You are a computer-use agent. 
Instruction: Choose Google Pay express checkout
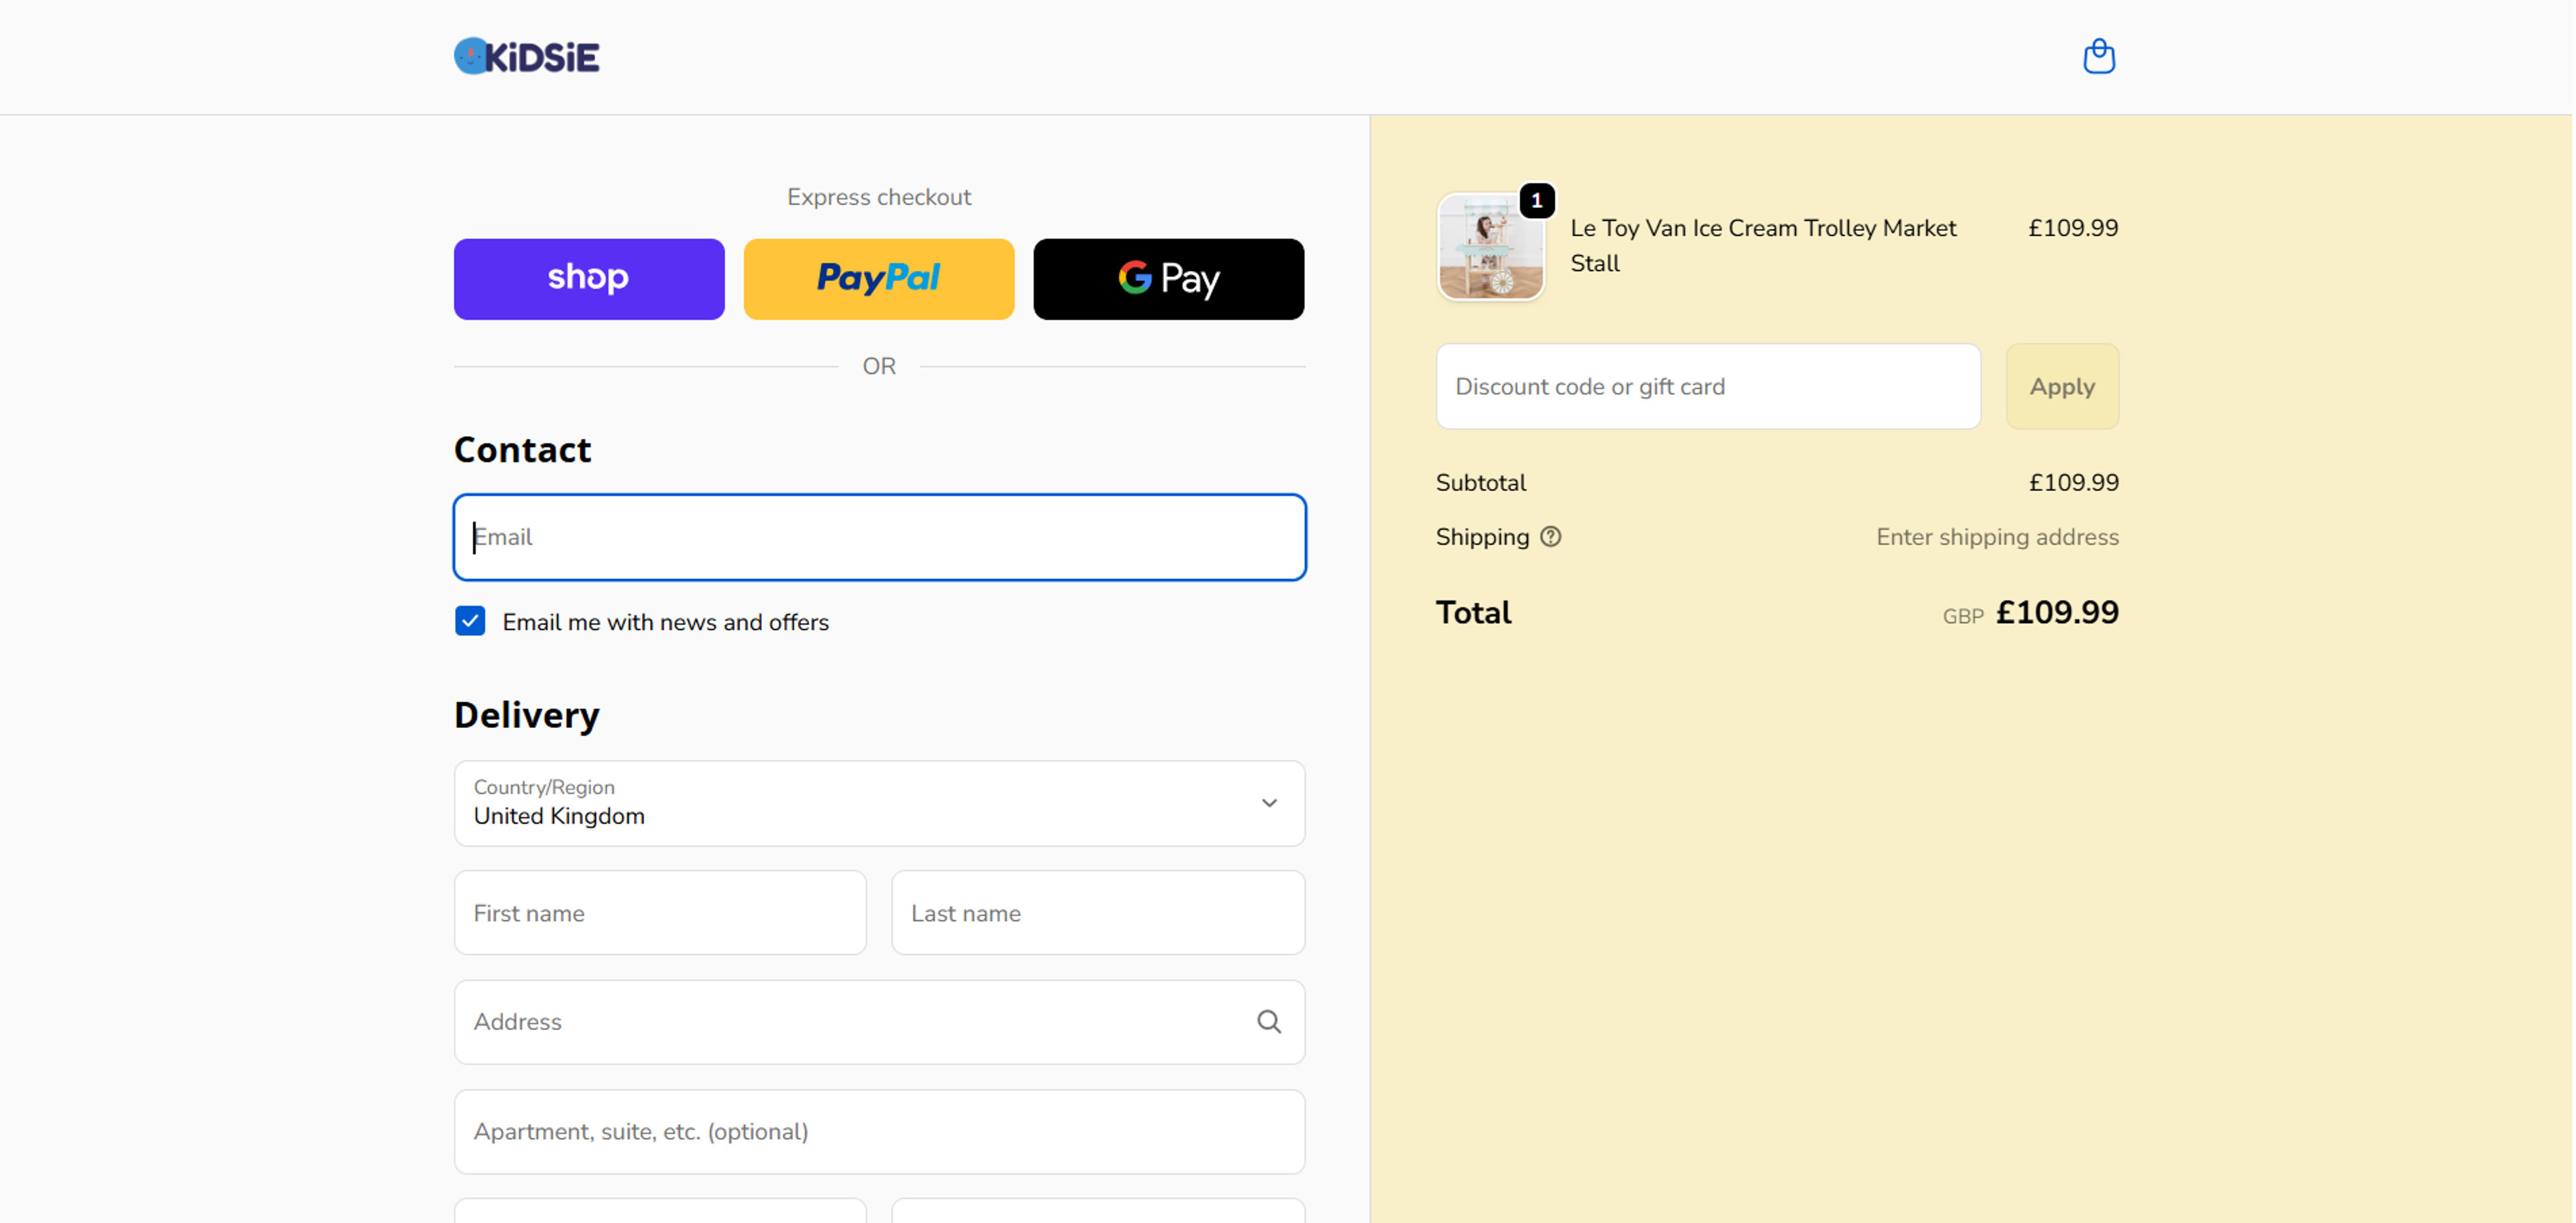click(x=1168, y=279)
